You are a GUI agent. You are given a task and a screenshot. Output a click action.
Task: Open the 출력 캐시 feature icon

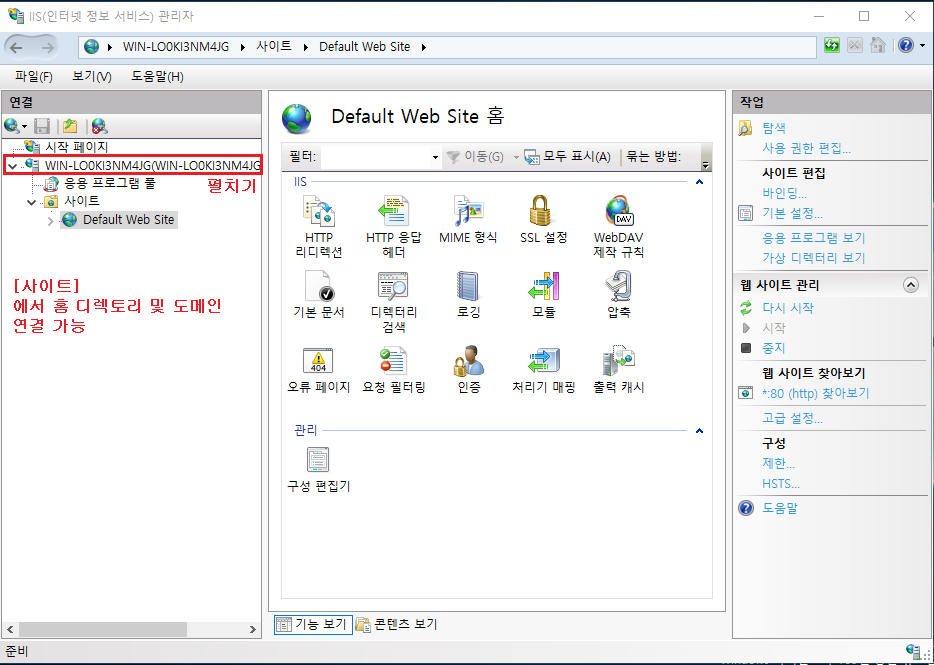pos(619,361)
